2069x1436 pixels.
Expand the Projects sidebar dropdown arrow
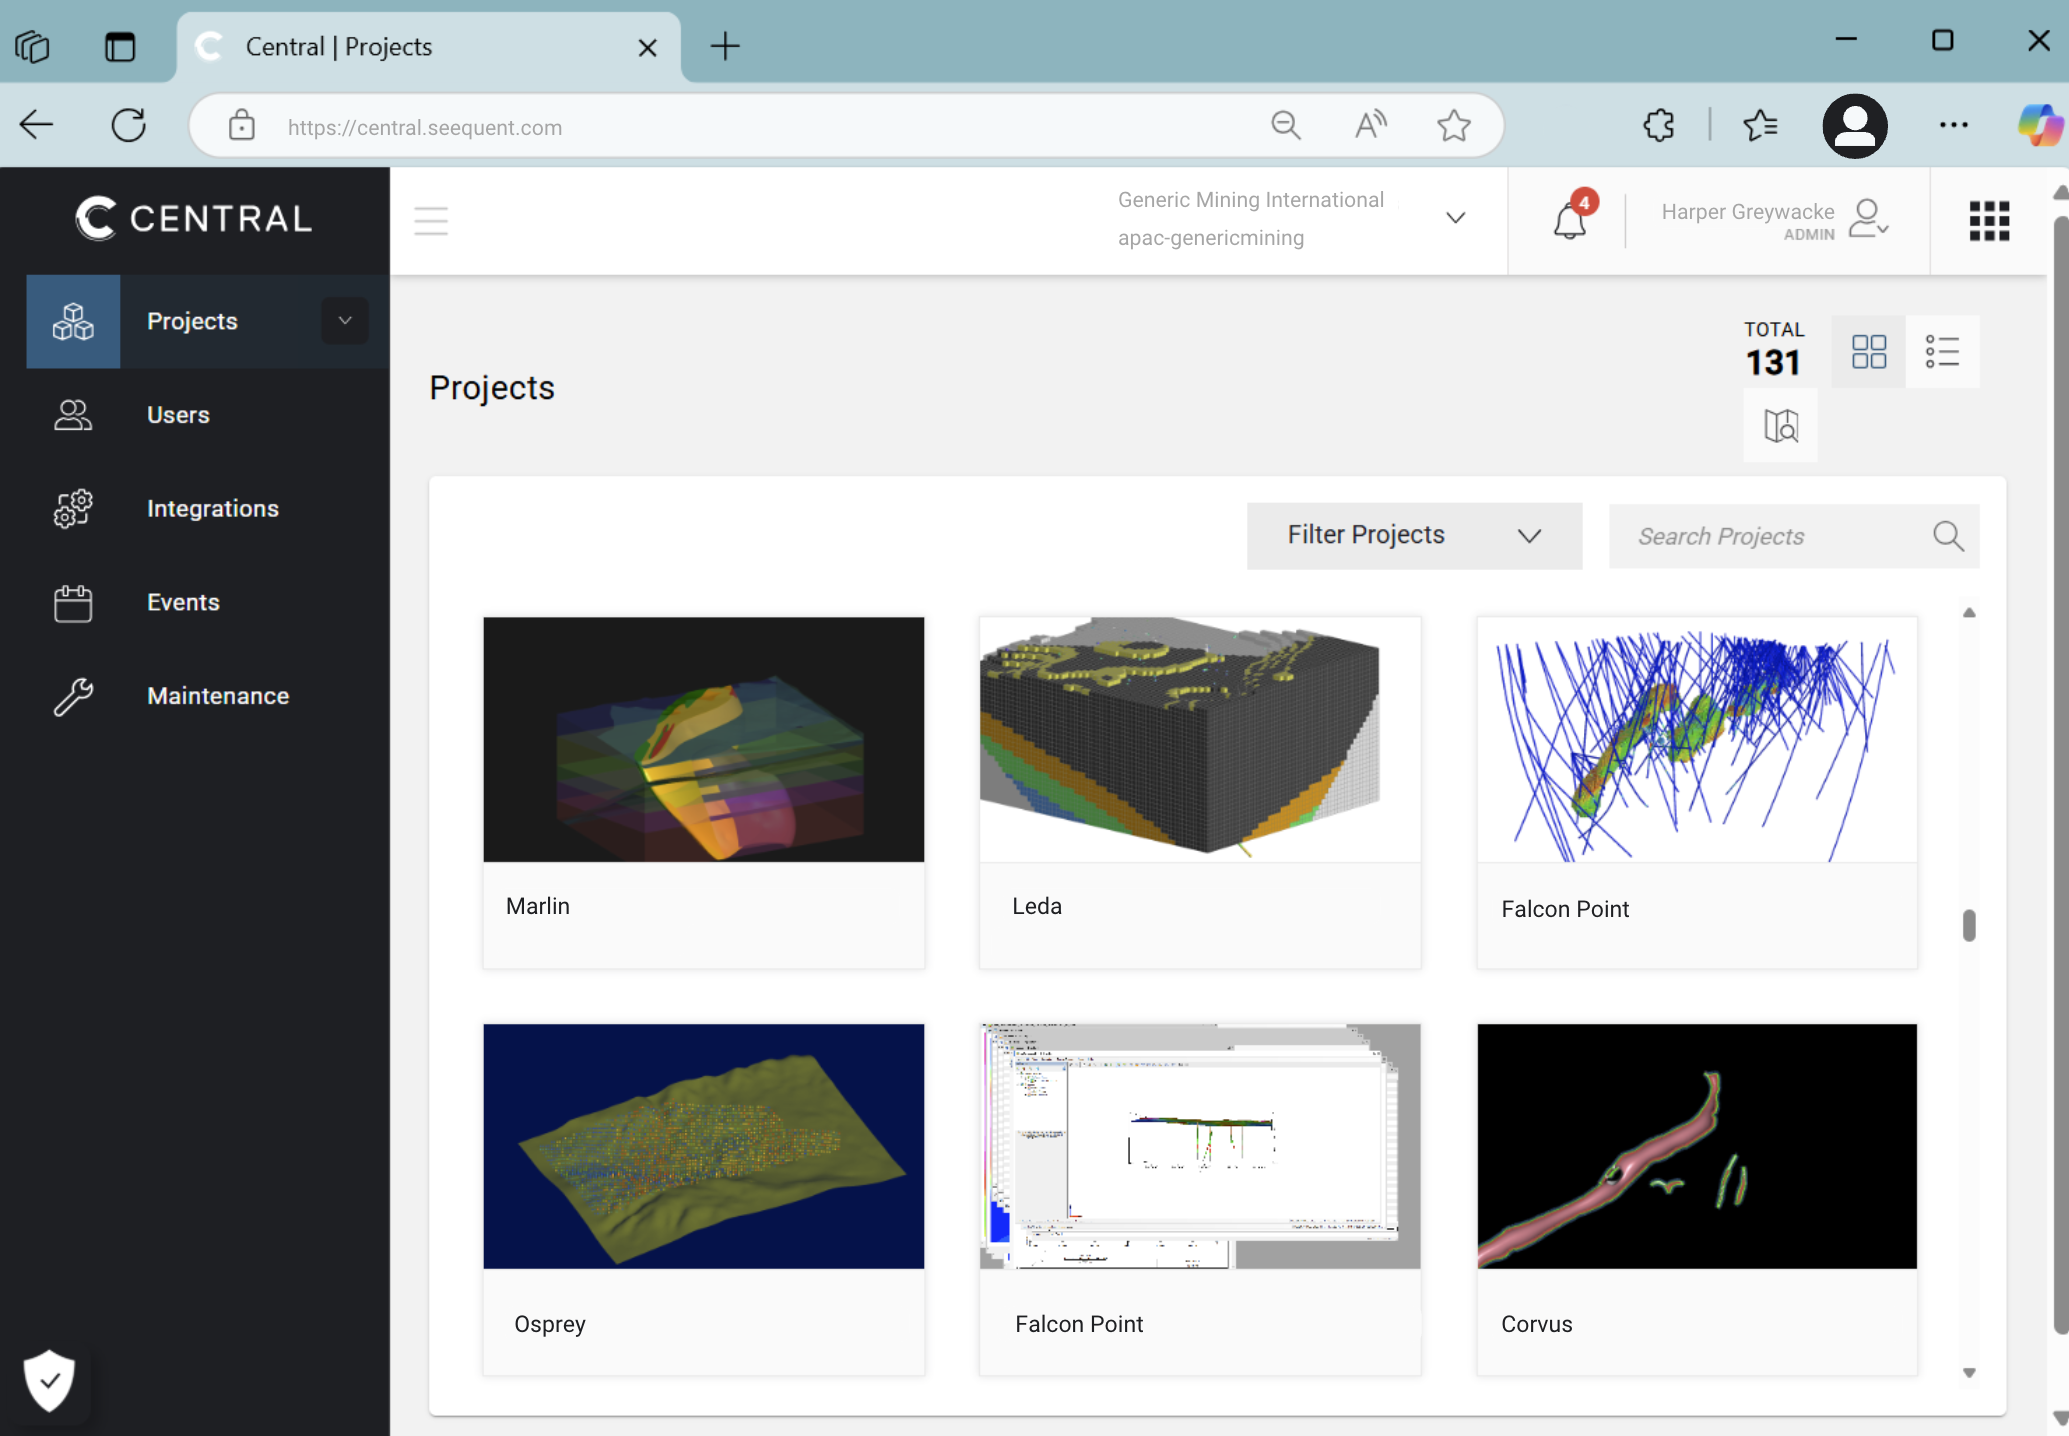point(345,321)
